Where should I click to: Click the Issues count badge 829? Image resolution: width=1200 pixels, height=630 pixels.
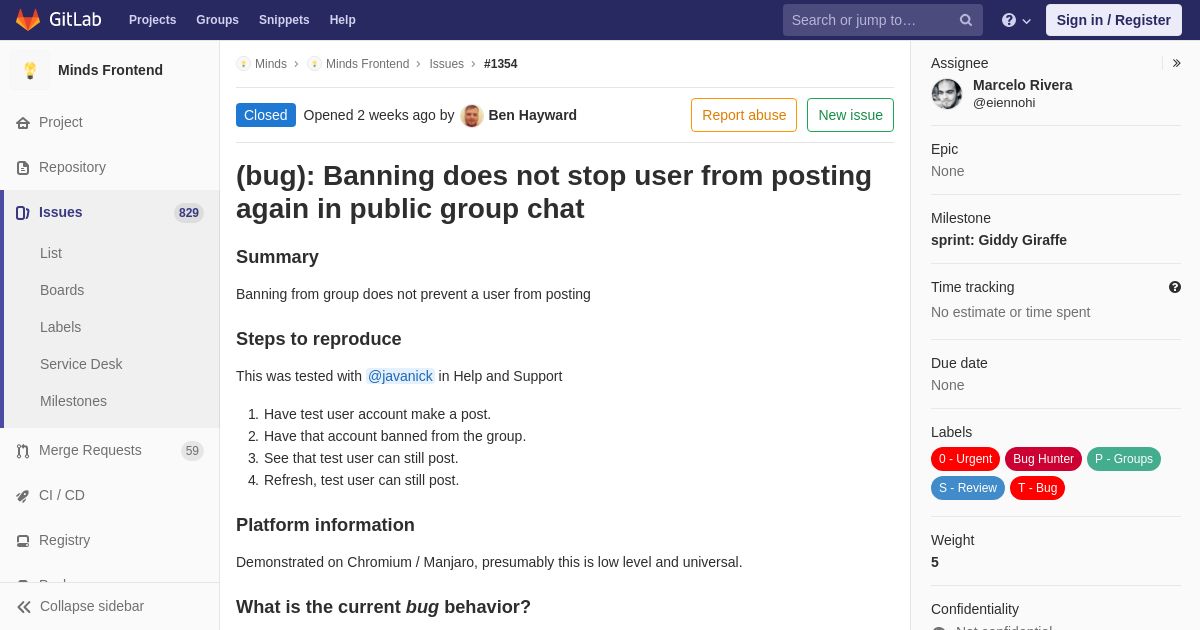[189, 213]
